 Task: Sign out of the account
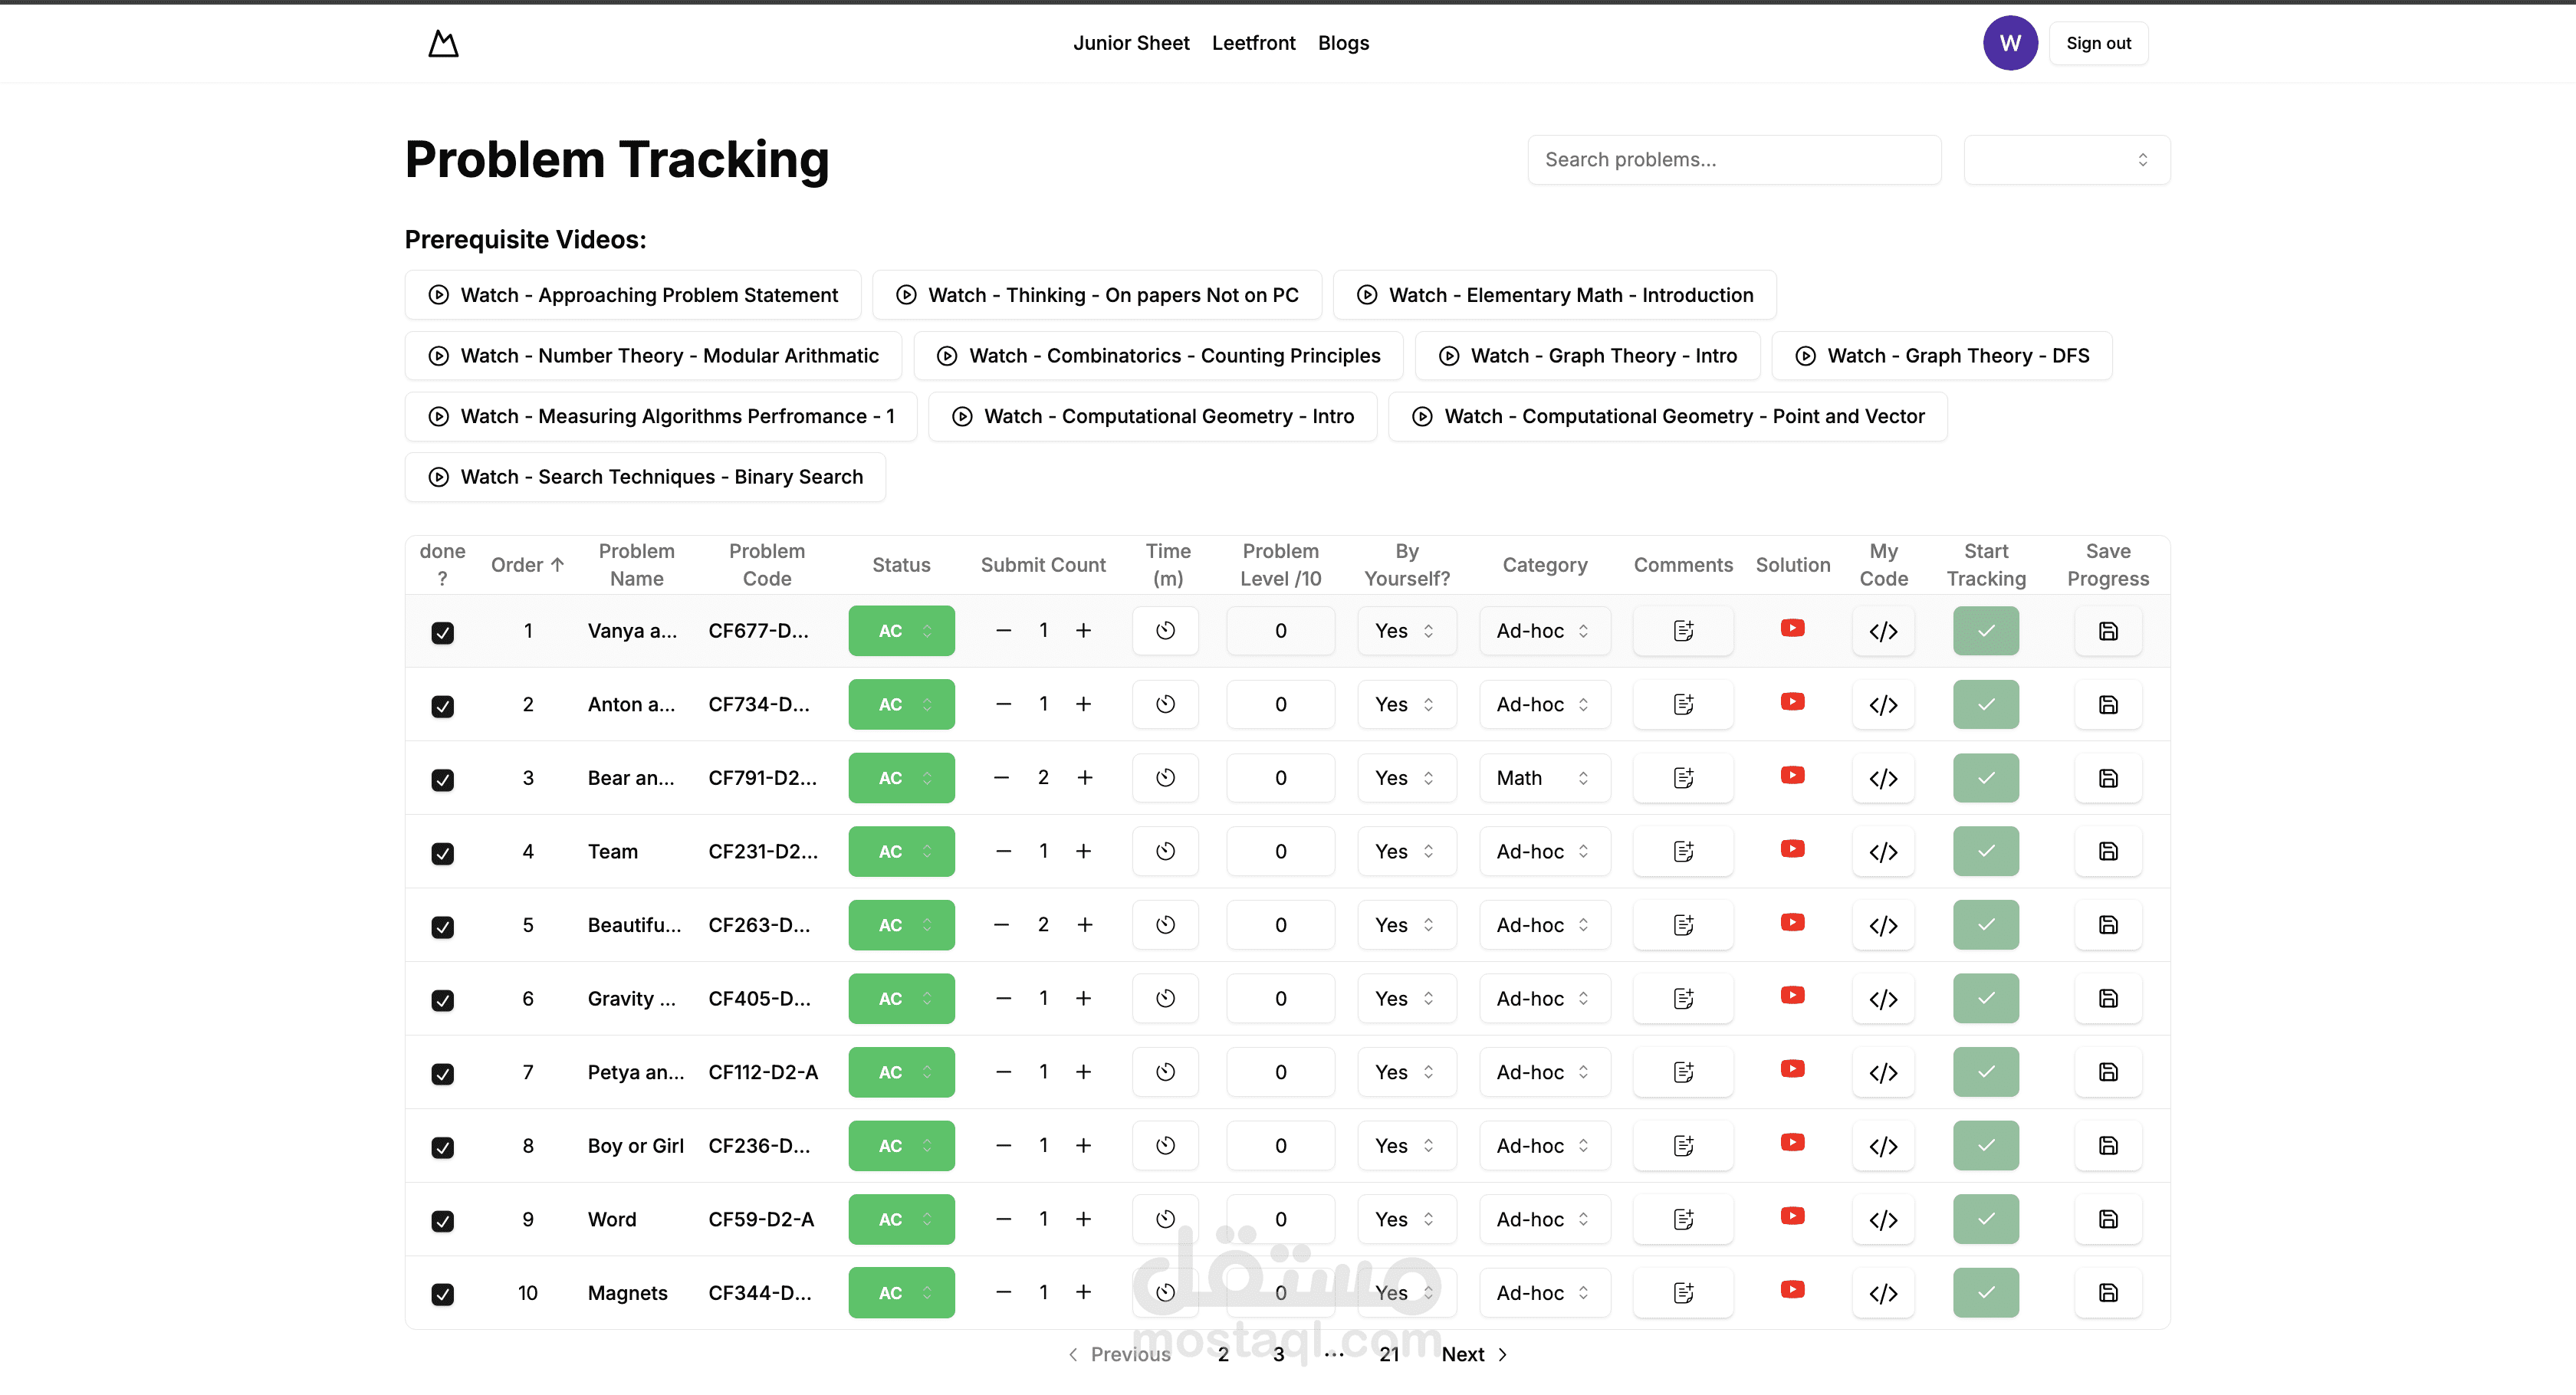(x=2098, y=43)
